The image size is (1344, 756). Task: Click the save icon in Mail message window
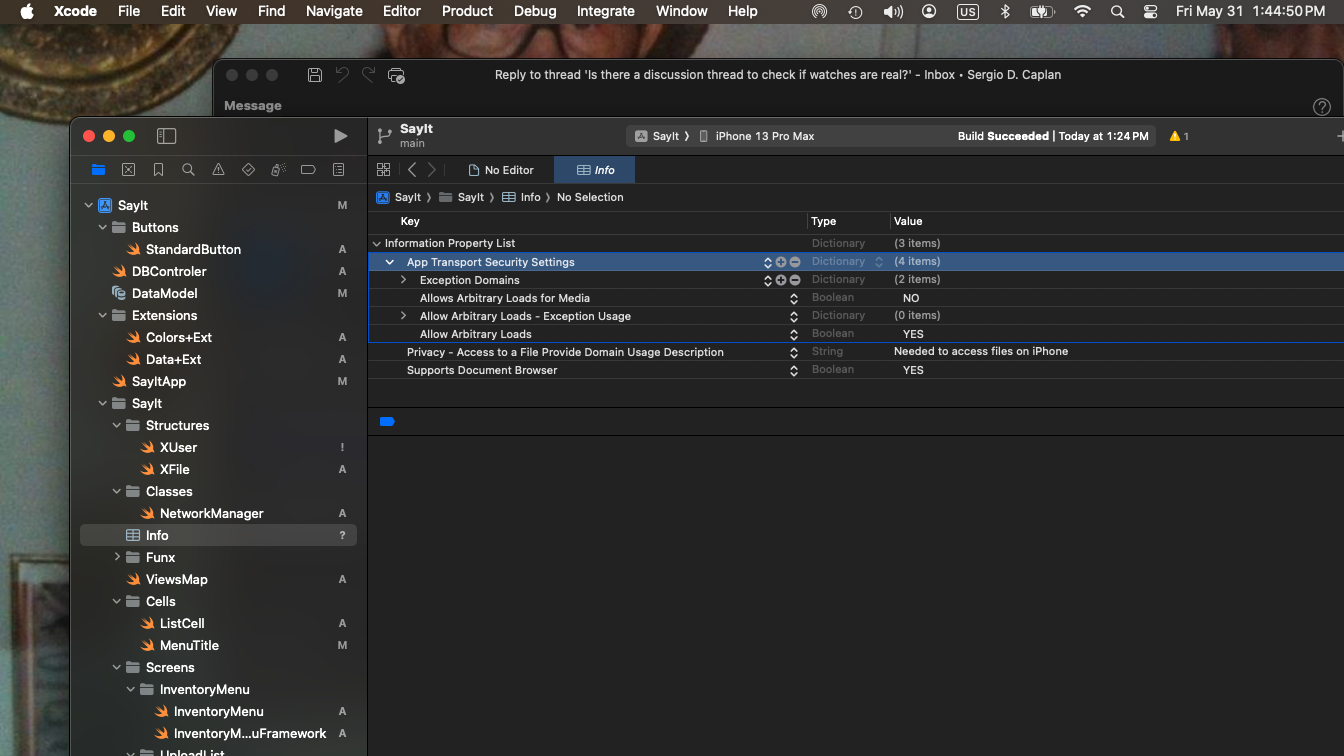coord(314,75)
